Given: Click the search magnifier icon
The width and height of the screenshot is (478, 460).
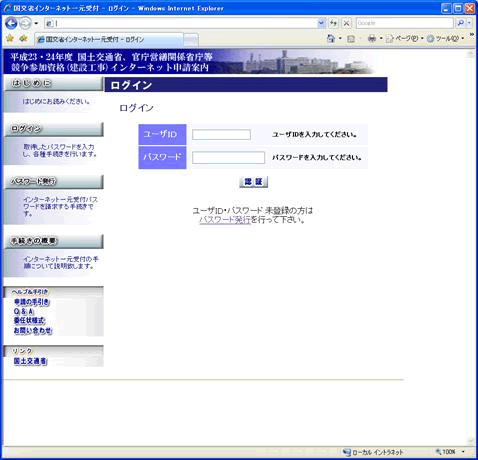Looking at the screenshot, I should click(461, 23).
